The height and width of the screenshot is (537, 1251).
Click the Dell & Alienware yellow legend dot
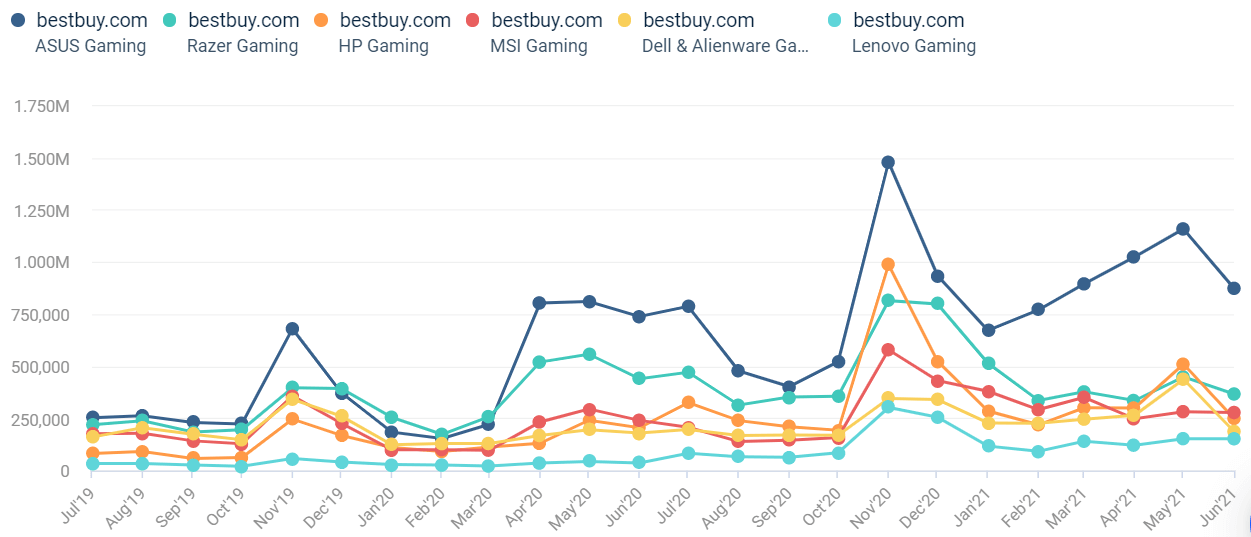[x=626, y=20]
